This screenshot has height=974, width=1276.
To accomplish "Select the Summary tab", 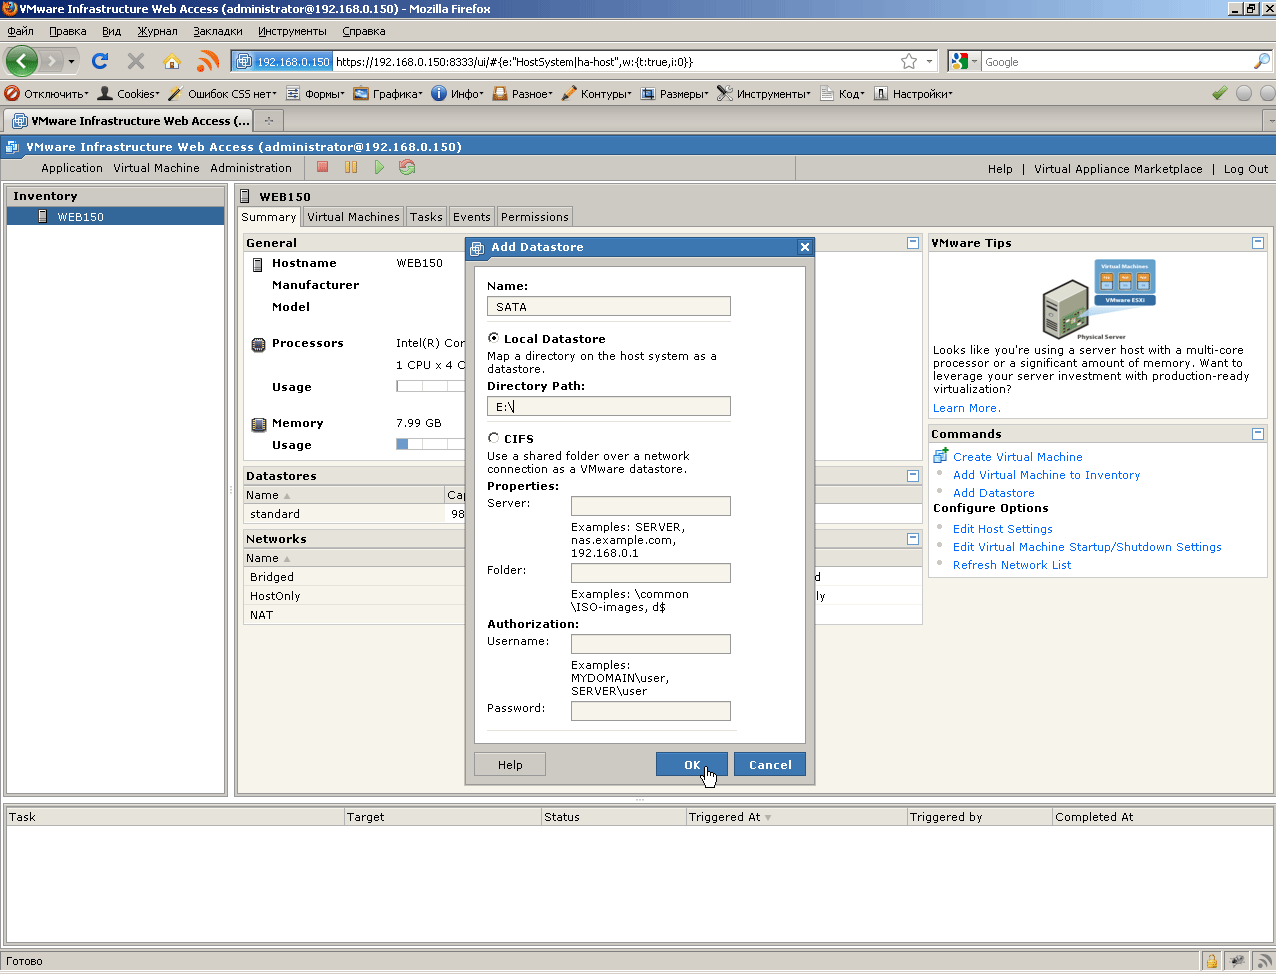I will pyautogui.click(x=269, y=217).
